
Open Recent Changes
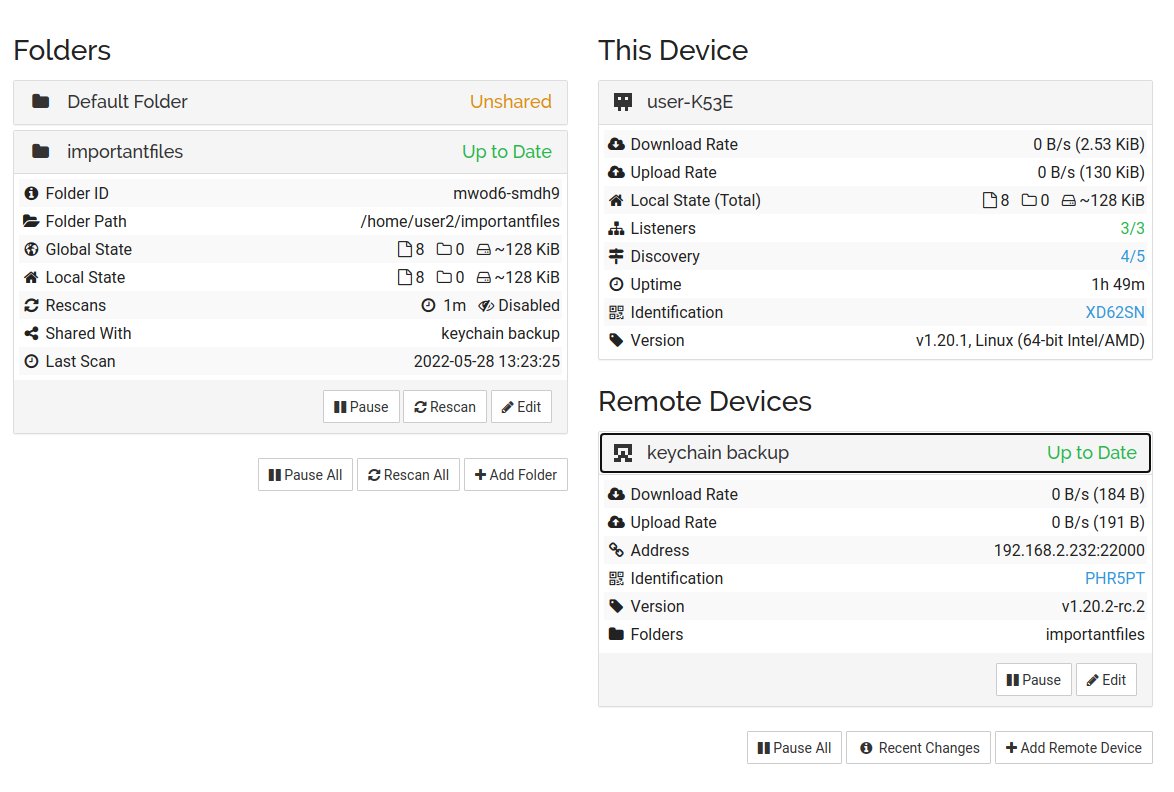(x=919, y=748)
